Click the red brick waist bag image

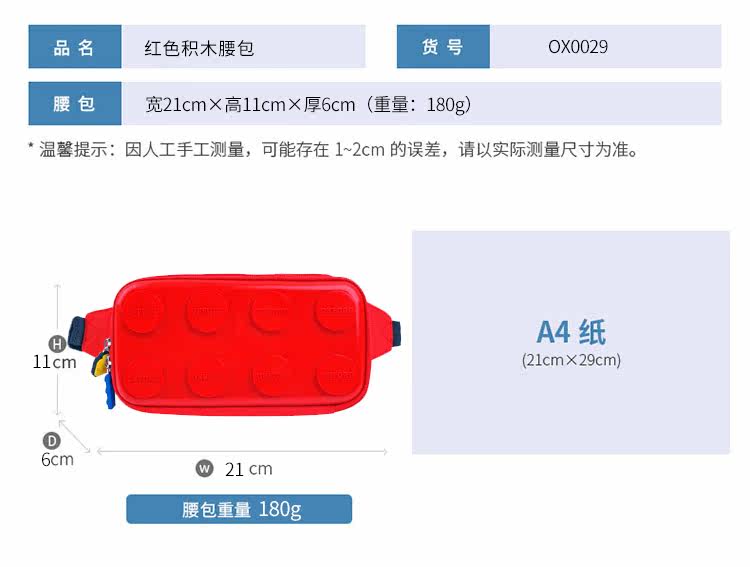(x=235, y=344)
